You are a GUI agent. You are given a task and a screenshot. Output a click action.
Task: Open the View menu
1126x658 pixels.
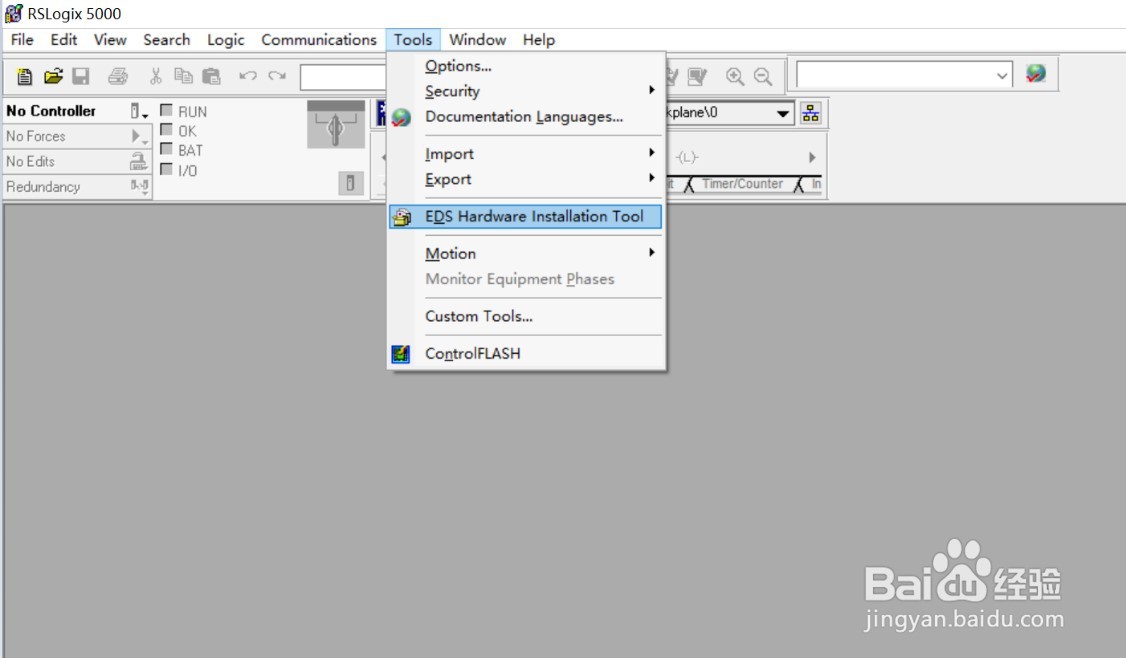click(x=110, y=40)
